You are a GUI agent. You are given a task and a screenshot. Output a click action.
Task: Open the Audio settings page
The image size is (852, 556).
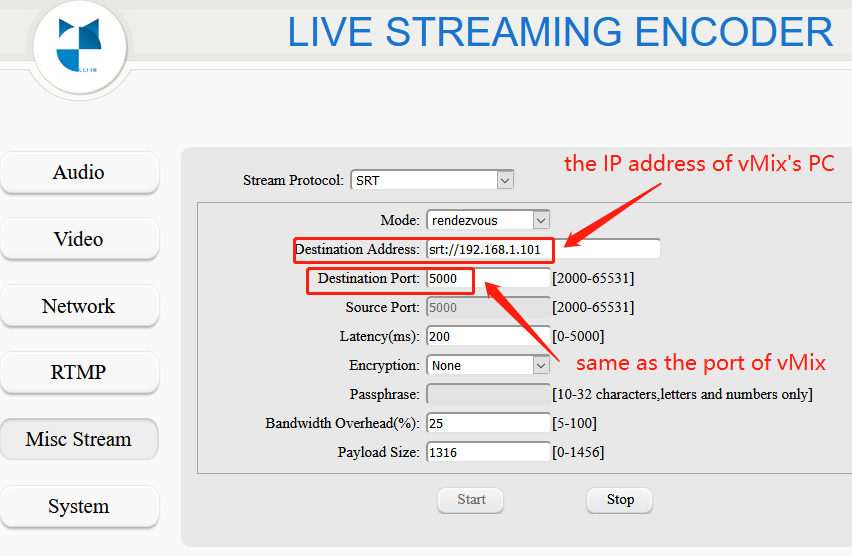click(x=79, y=172)
